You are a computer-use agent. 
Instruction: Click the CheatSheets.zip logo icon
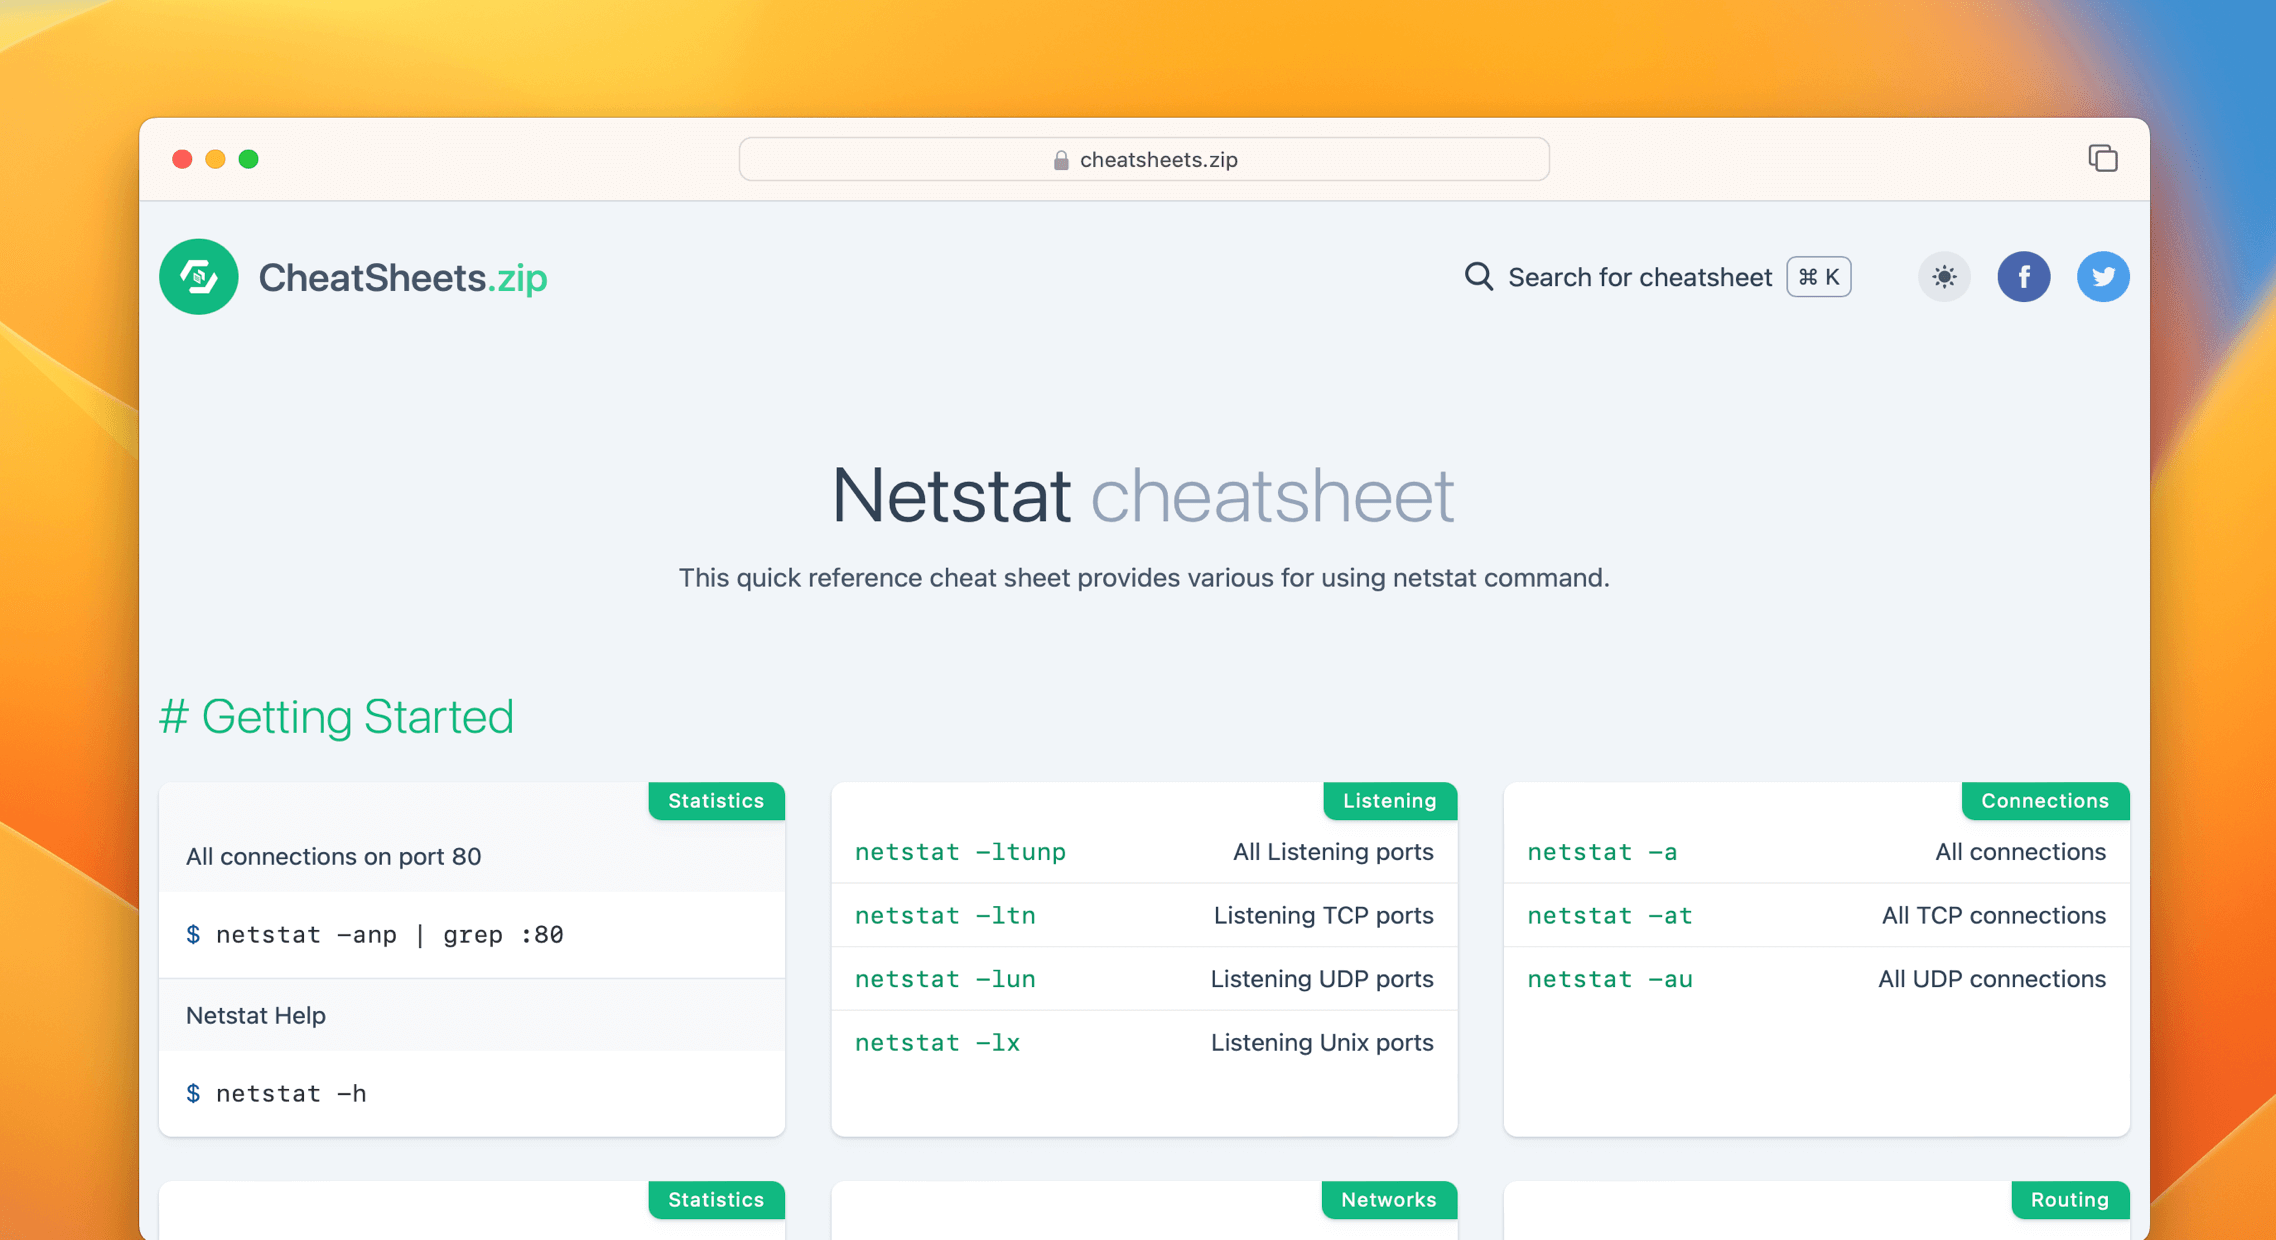click(x=198, y=277)
